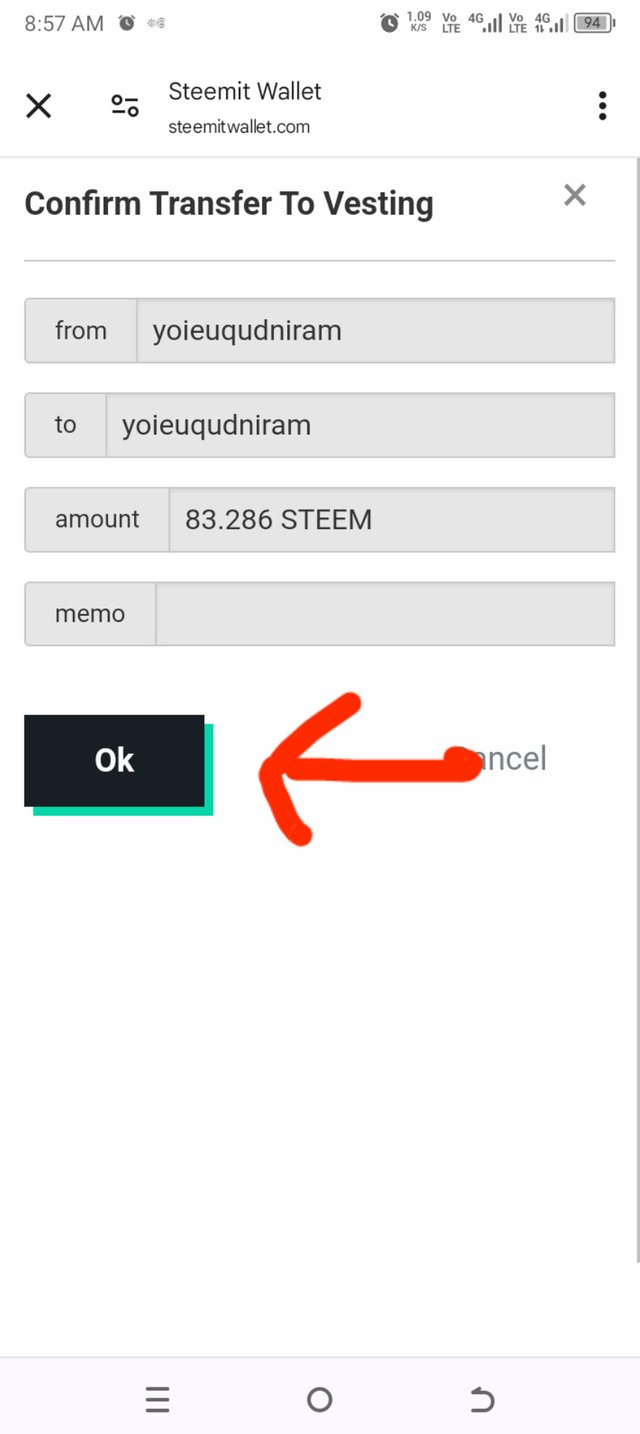Select the from account field

375,331
